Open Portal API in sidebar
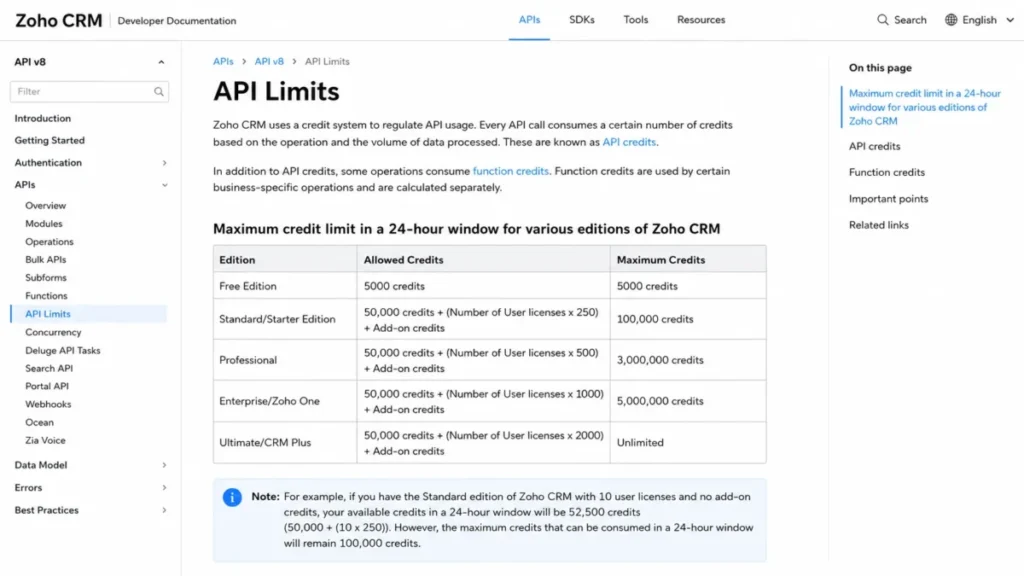Image resolution: width=1024 pixels, height=576 pixels. click(x=47, y=386)
